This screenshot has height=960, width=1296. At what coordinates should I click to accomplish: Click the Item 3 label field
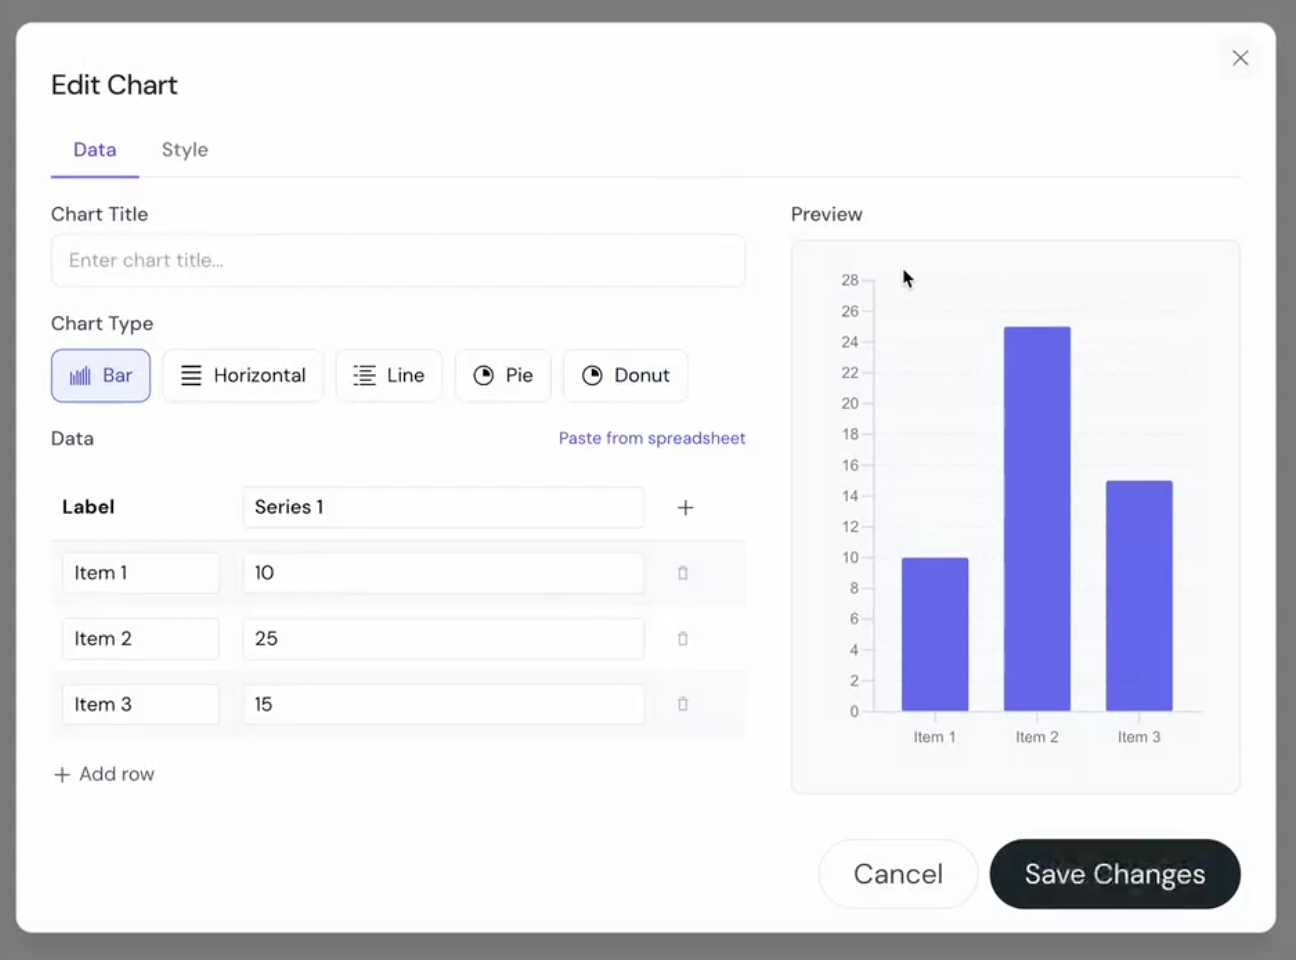pyautogui.click(x=140, y=704)
